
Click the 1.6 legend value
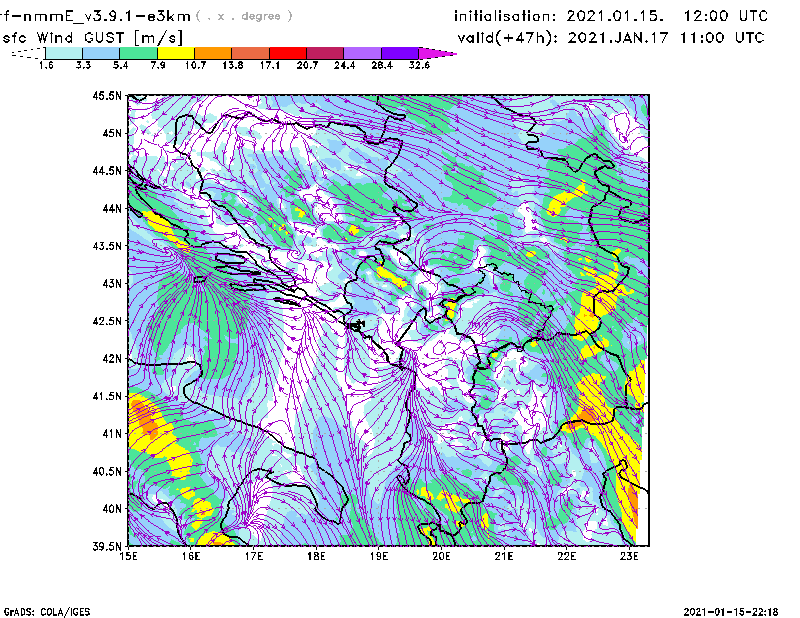[46, 65]
